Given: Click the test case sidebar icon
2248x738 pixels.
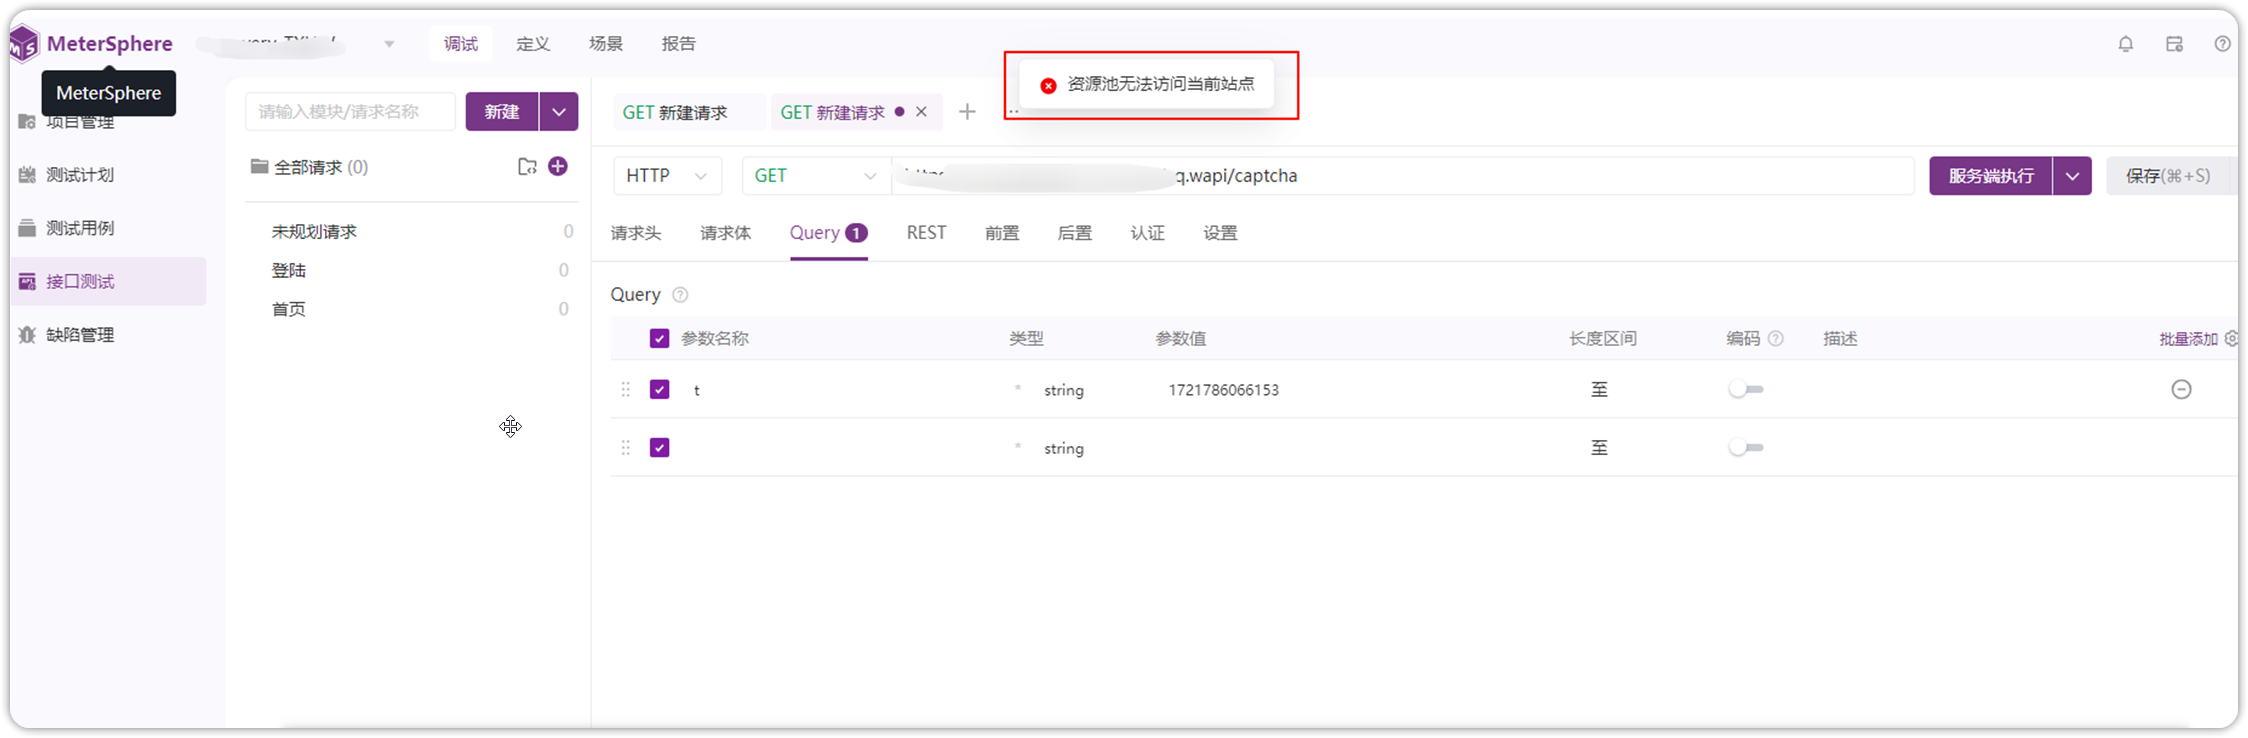Looking at the screenshot, I should click(x=27, y=228).
